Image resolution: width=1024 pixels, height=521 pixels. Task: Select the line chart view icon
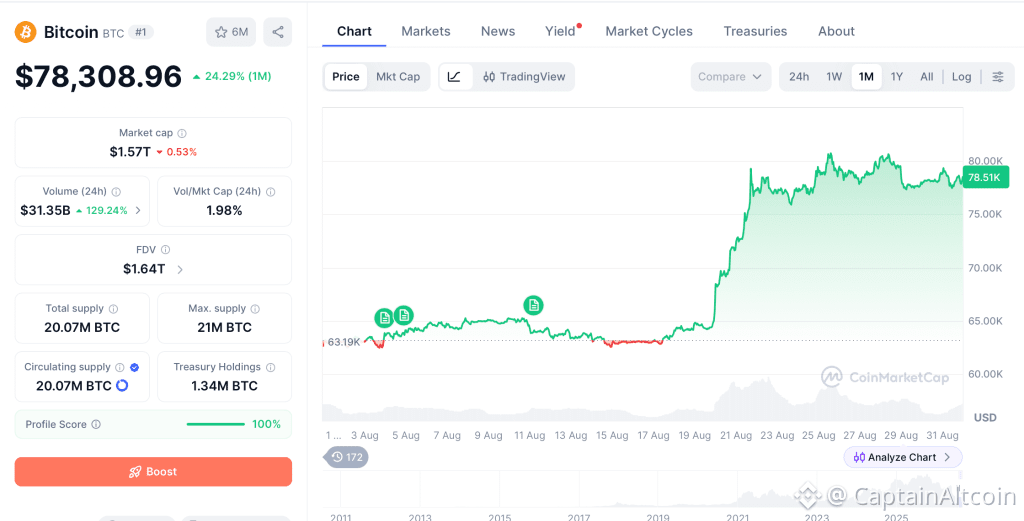(x=455, y=76)
